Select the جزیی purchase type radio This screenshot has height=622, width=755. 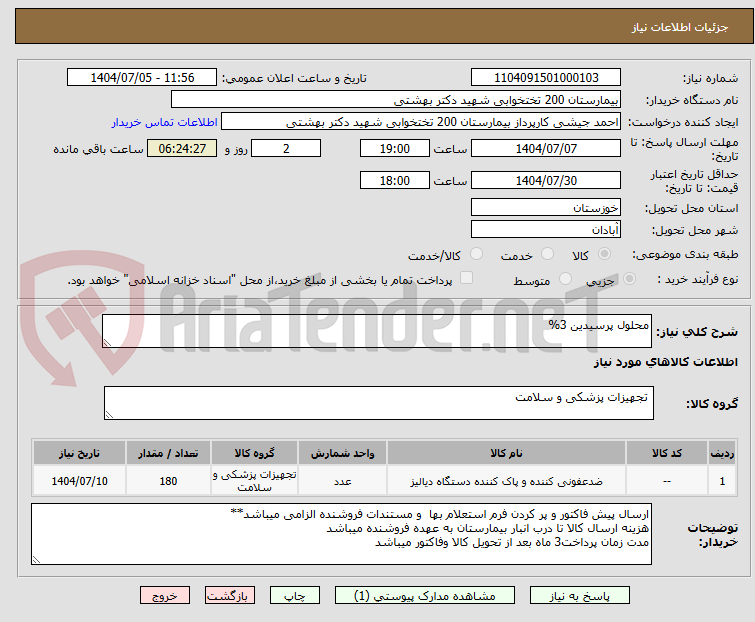pos(629,279)
